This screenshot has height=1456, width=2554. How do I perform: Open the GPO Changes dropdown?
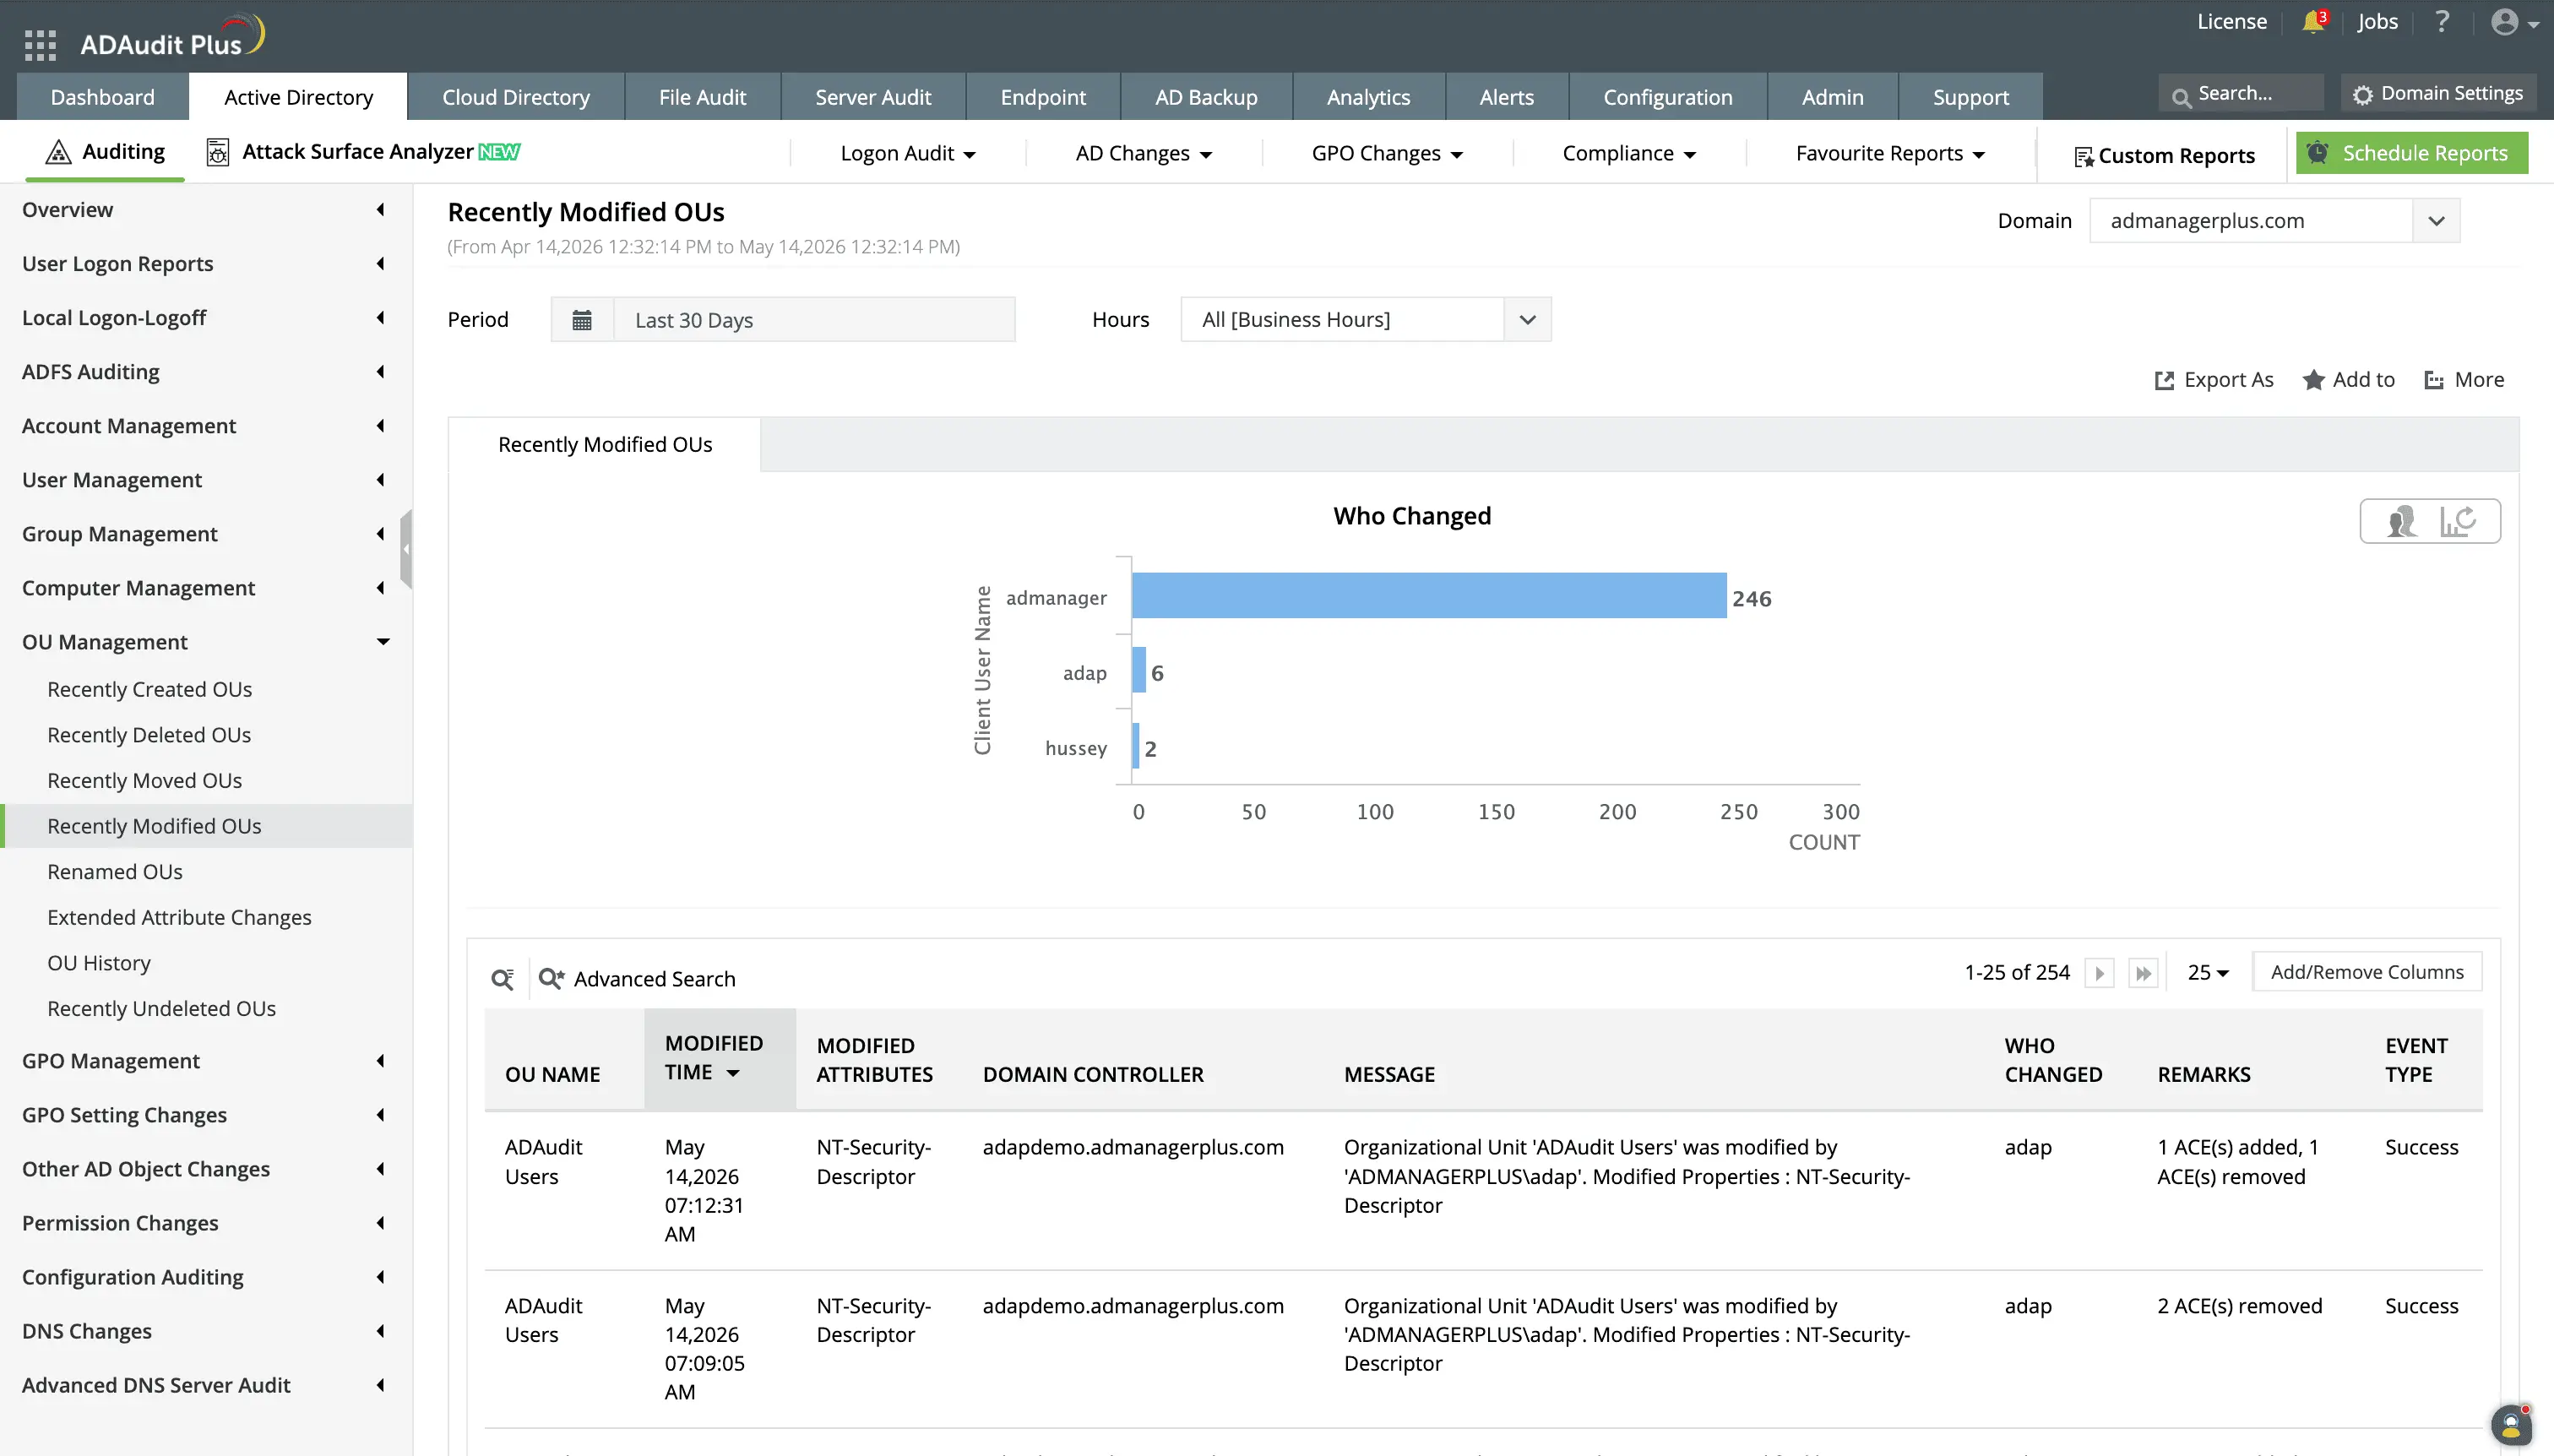(1387, 153)
